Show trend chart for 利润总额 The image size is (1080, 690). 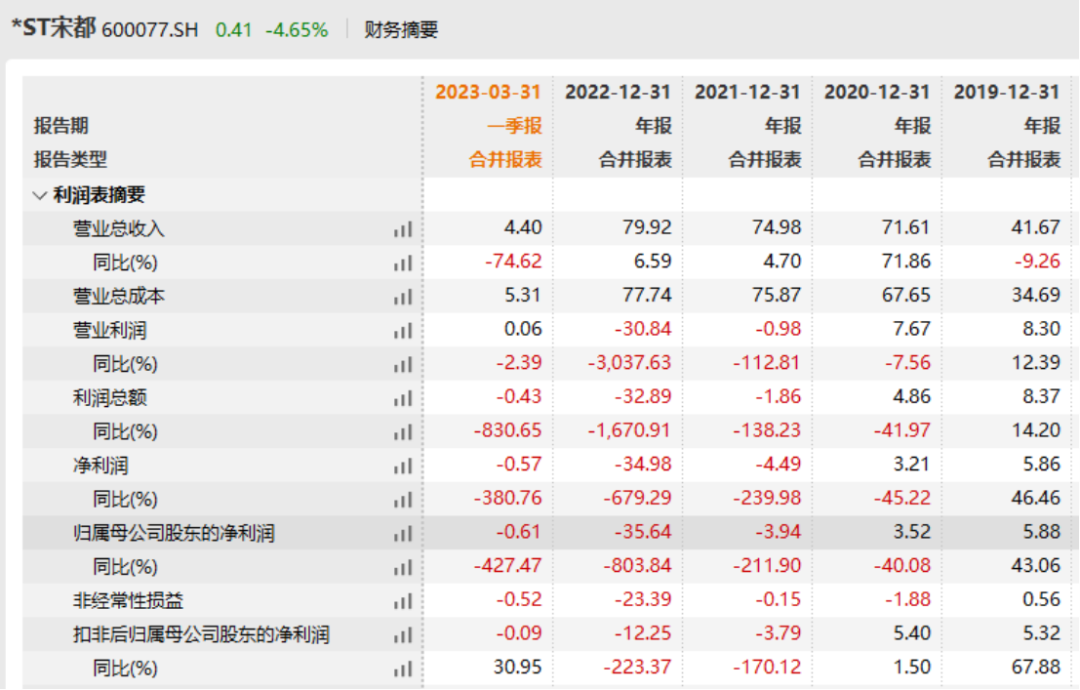tap(402, 398)
